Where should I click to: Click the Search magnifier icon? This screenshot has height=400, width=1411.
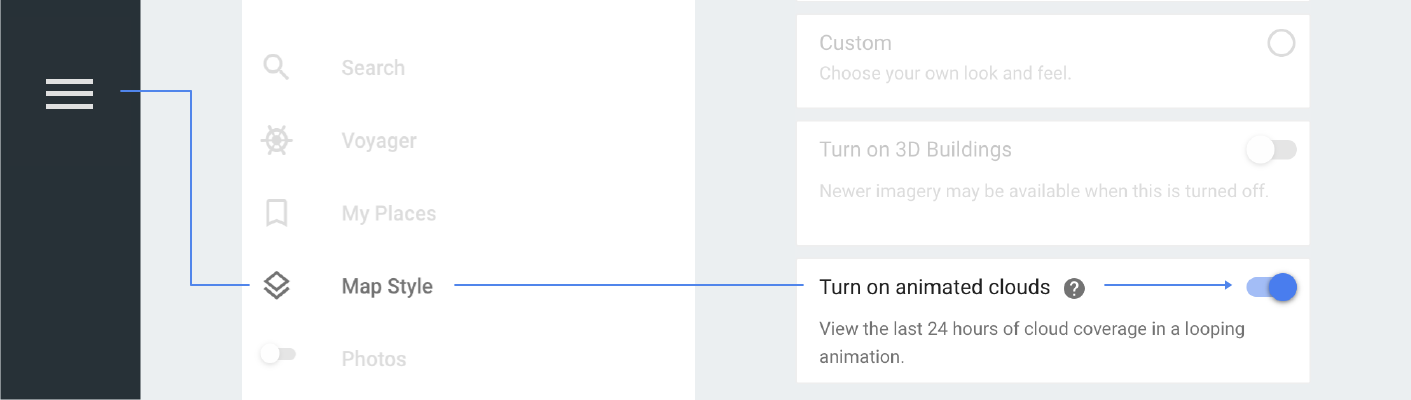[276, 68]
